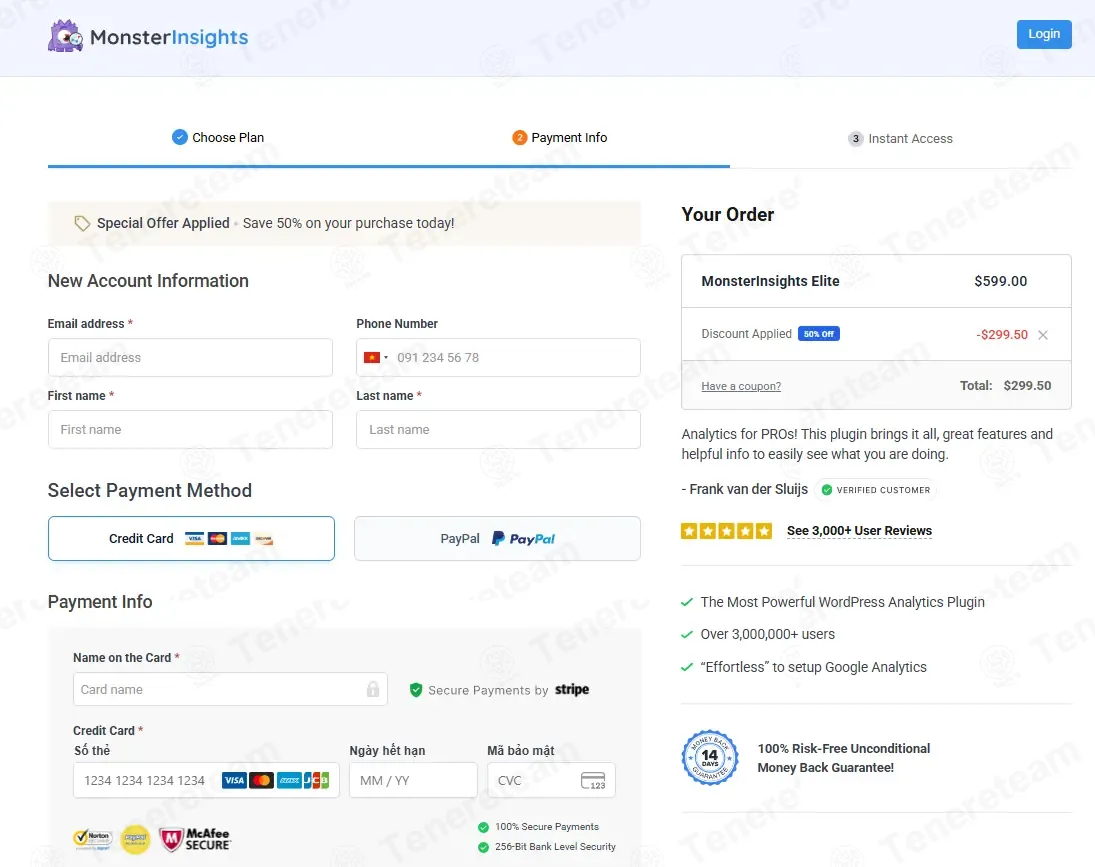Image resolution: width=1095 pixels, height=867 pixels.
Task: Click the gray step 3 badge
Action: (x=855, y=138)
